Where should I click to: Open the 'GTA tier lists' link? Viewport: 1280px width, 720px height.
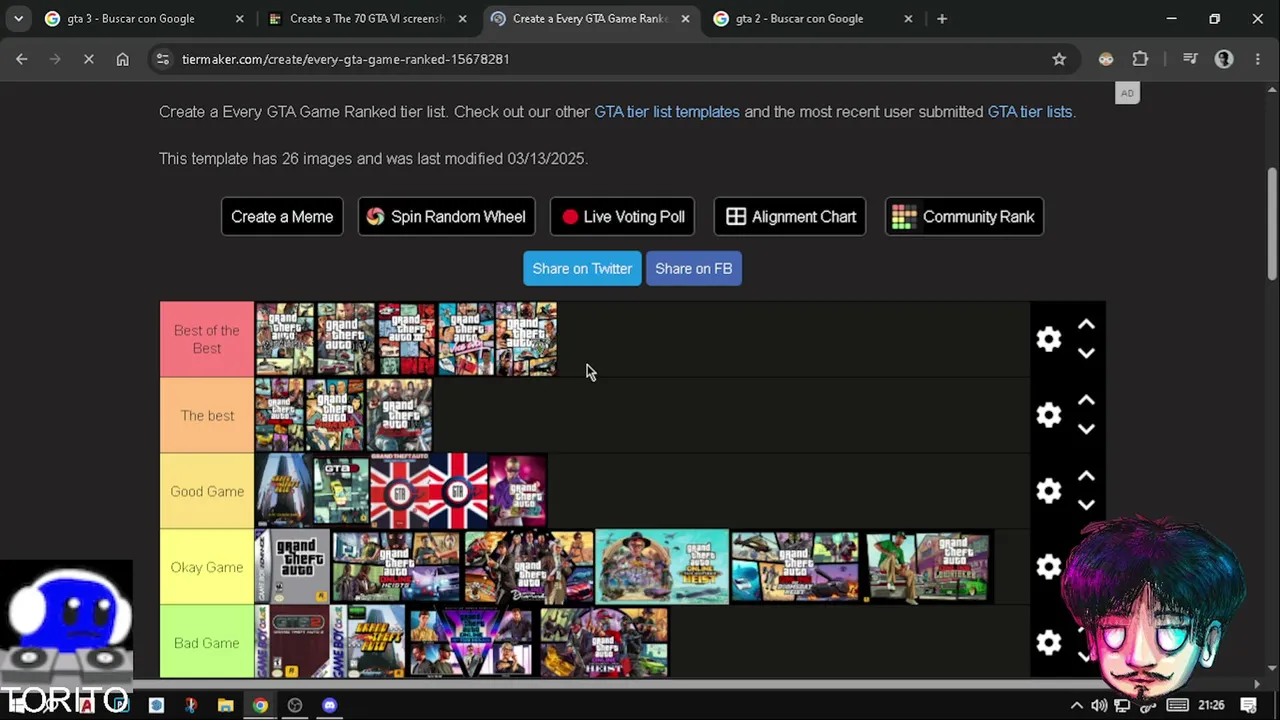[1030, 112]
